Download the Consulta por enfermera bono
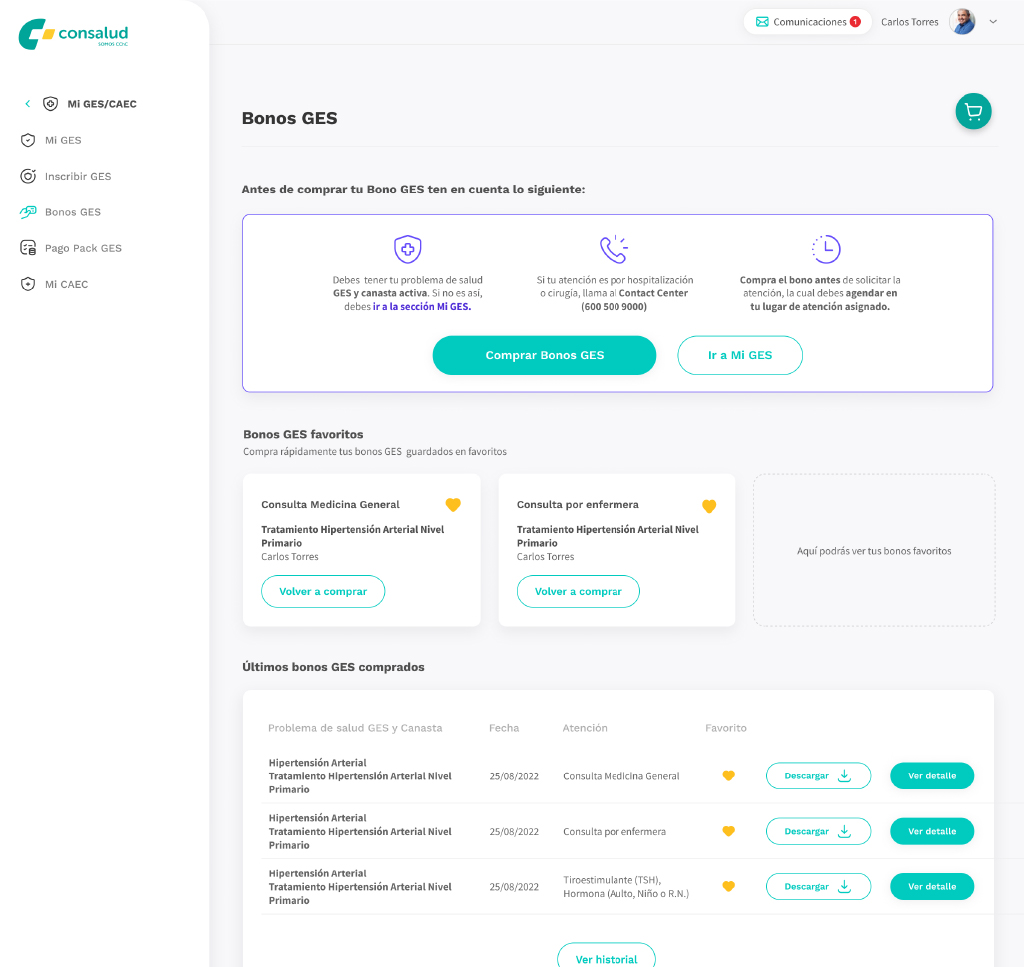The height and width of the screenshot is (967, 1024). click(817, 831)
